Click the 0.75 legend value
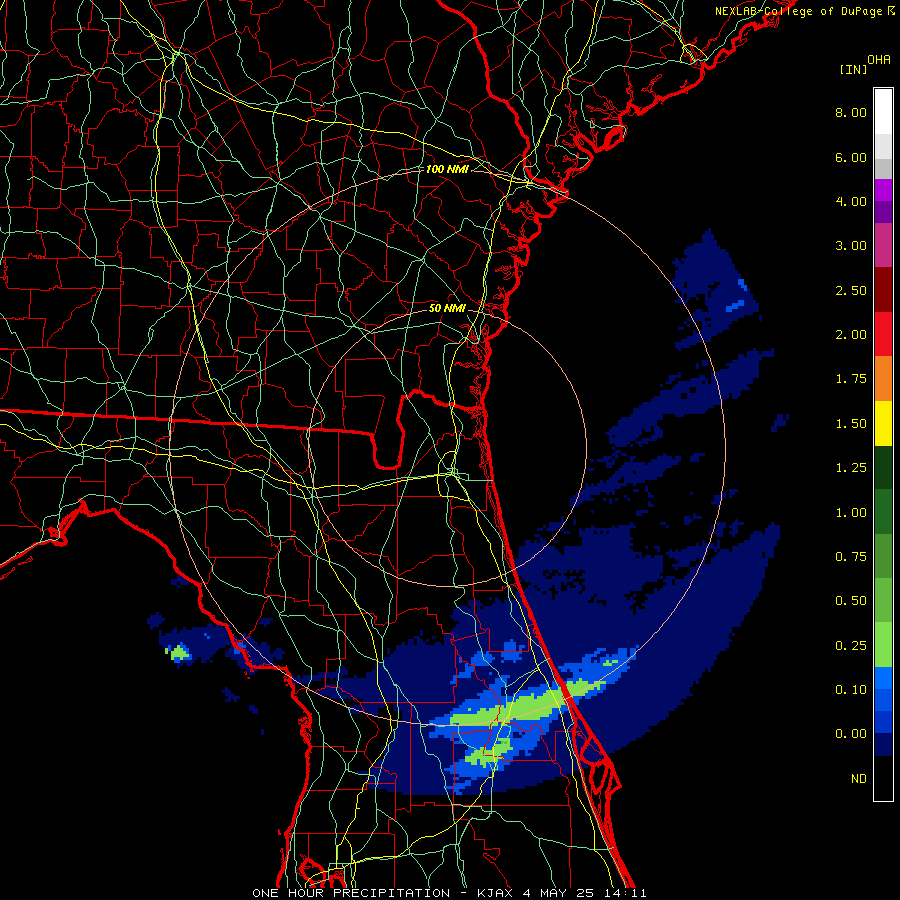This screenshot has width=900, height=900. (x=851, y=557)
